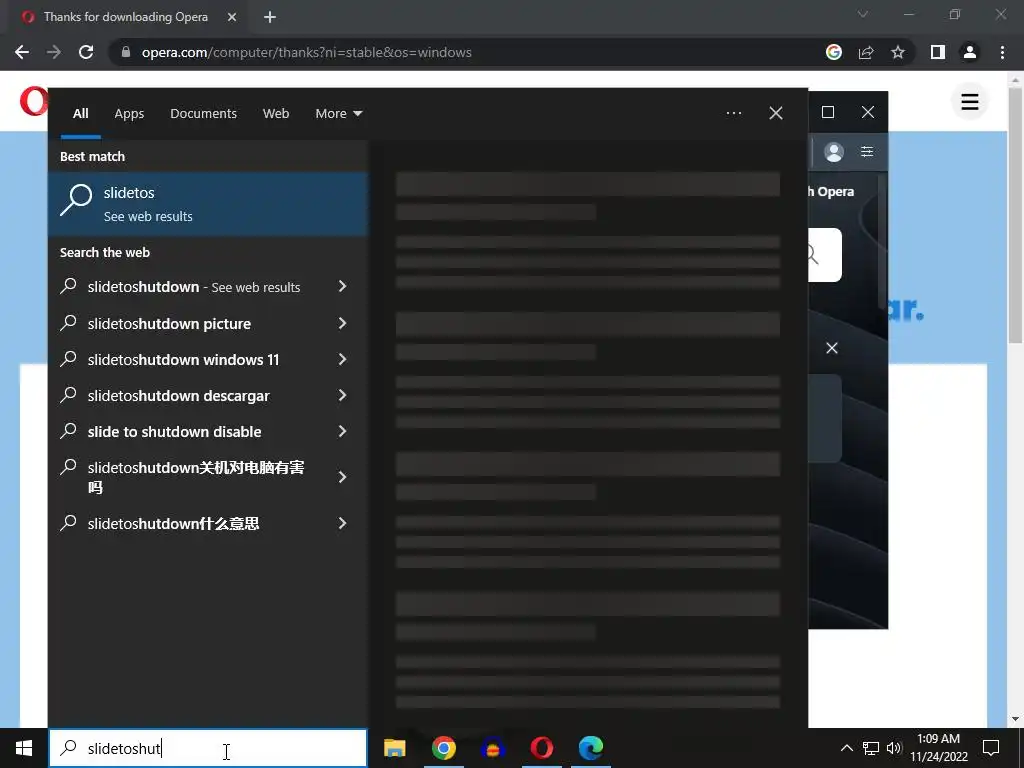Open slidetos best match result
1024x768 pixels.
[208, 204]
